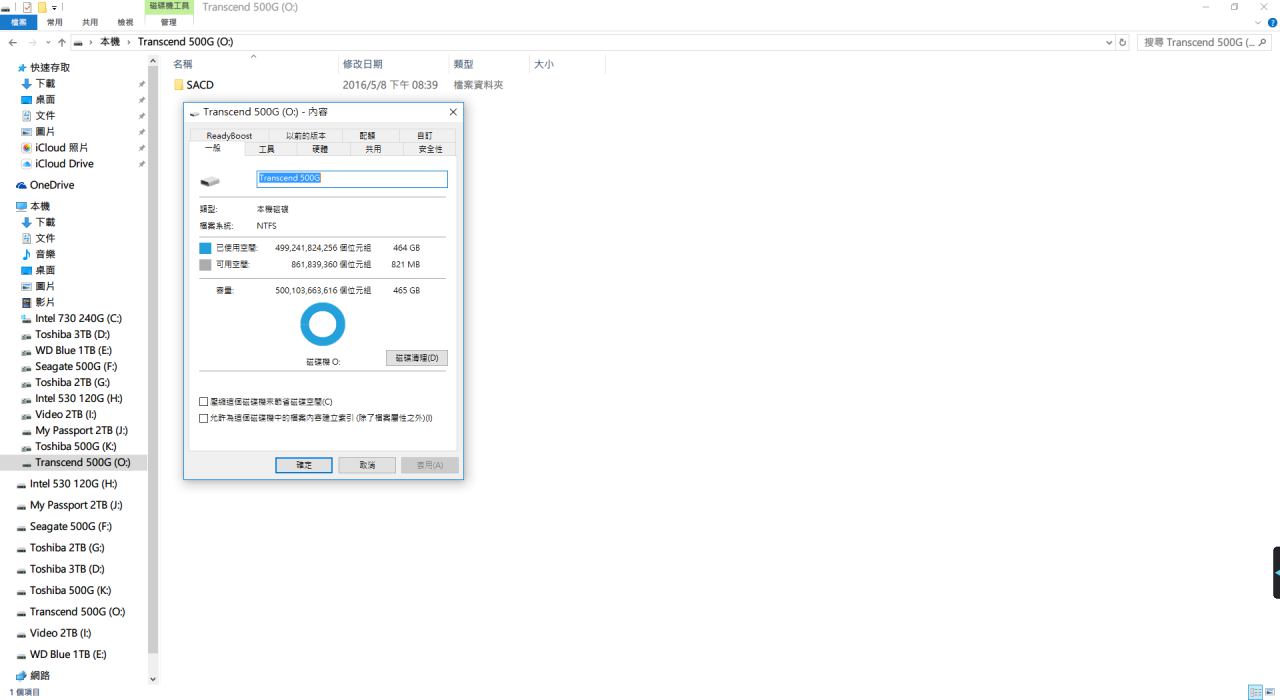Open the 常用 ribbon tab
This screenshot has width=1280, height=700.
tap(55, 22)
